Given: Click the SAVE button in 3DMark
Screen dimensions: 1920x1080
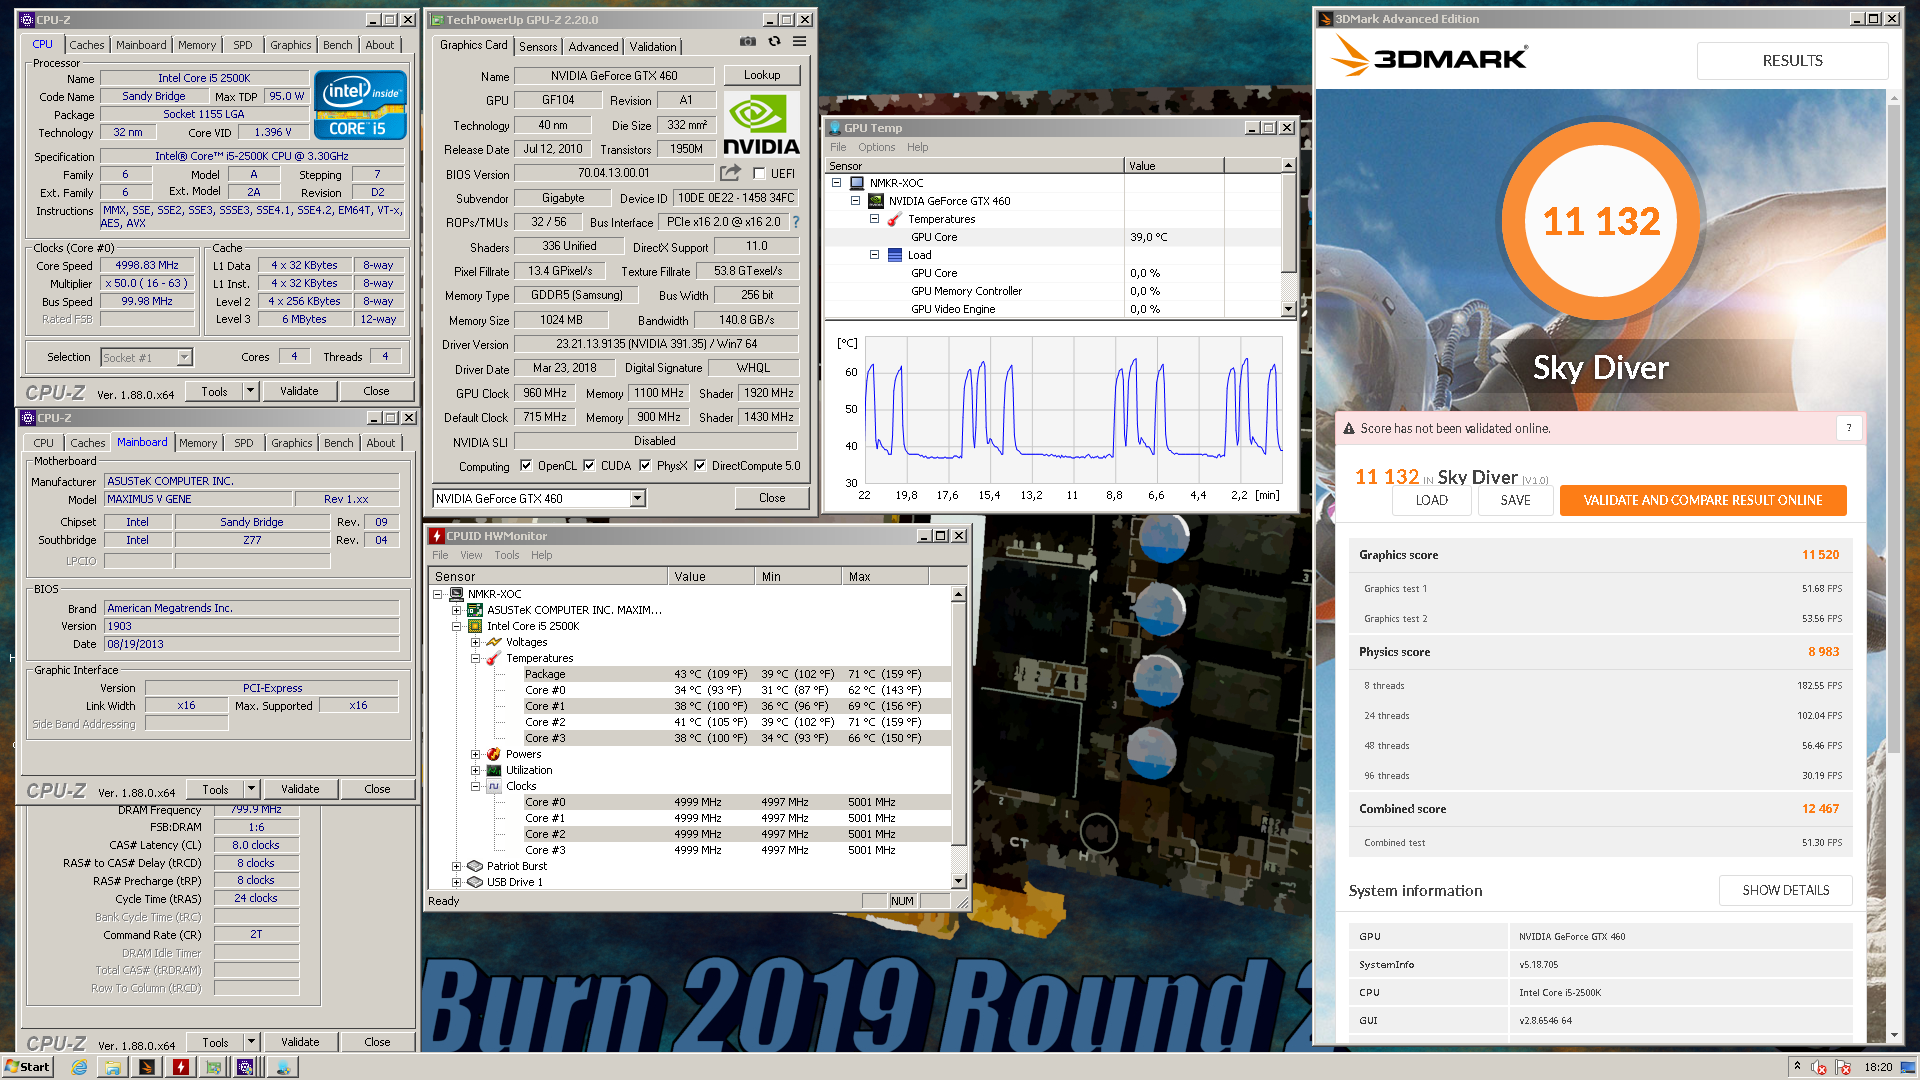Looking at the screenshot, I should tap(1515, 500).
